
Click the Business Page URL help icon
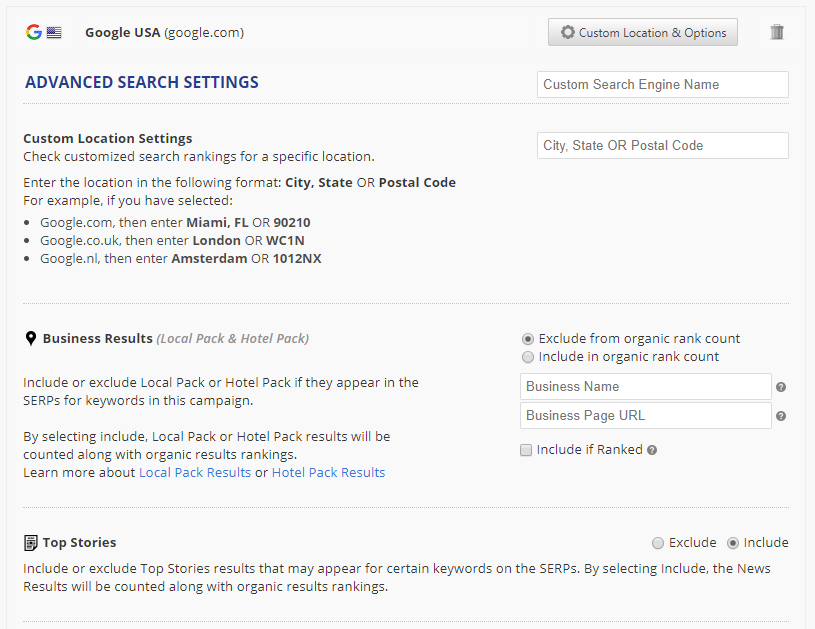[781, 416]
